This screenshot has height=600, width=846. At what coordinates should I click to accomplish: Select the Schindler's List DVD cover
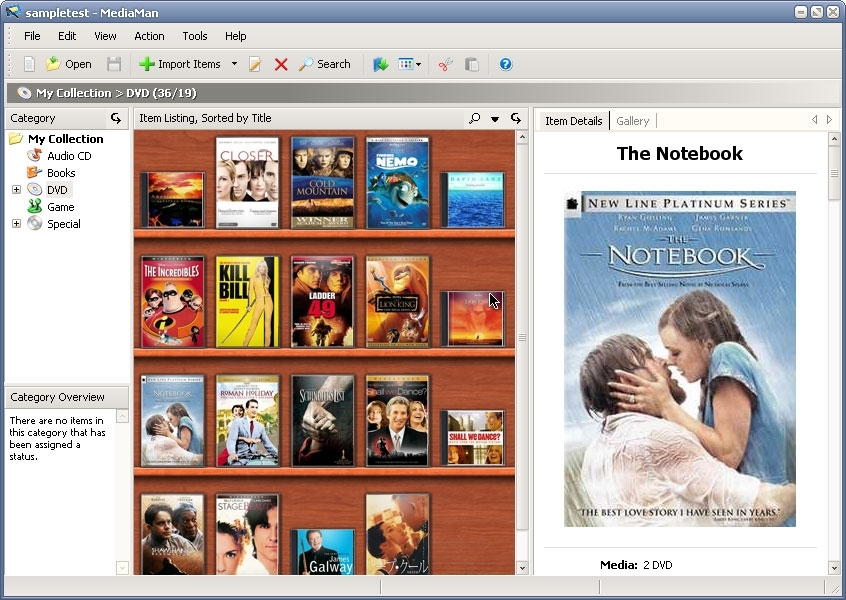[x=323, y=421]
